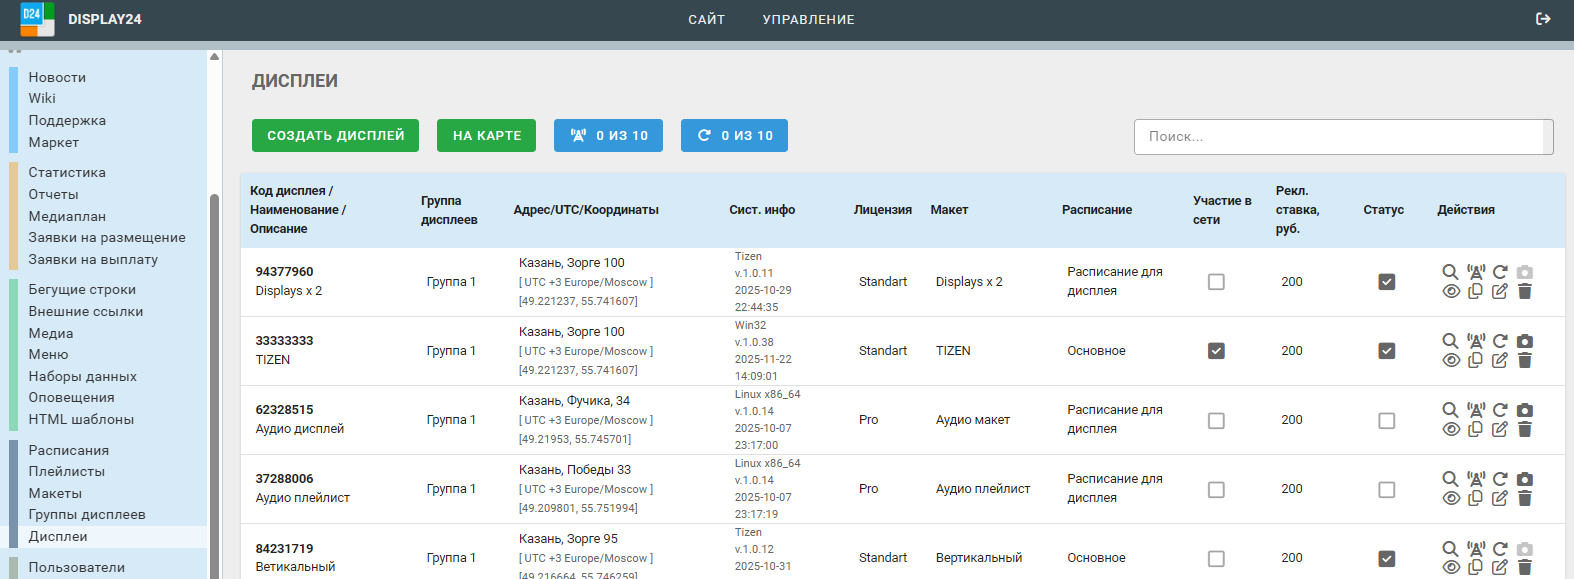Click the blue antenna 0 из 10 button
This screenshot has height=579, width=1574.
(608, 136)
